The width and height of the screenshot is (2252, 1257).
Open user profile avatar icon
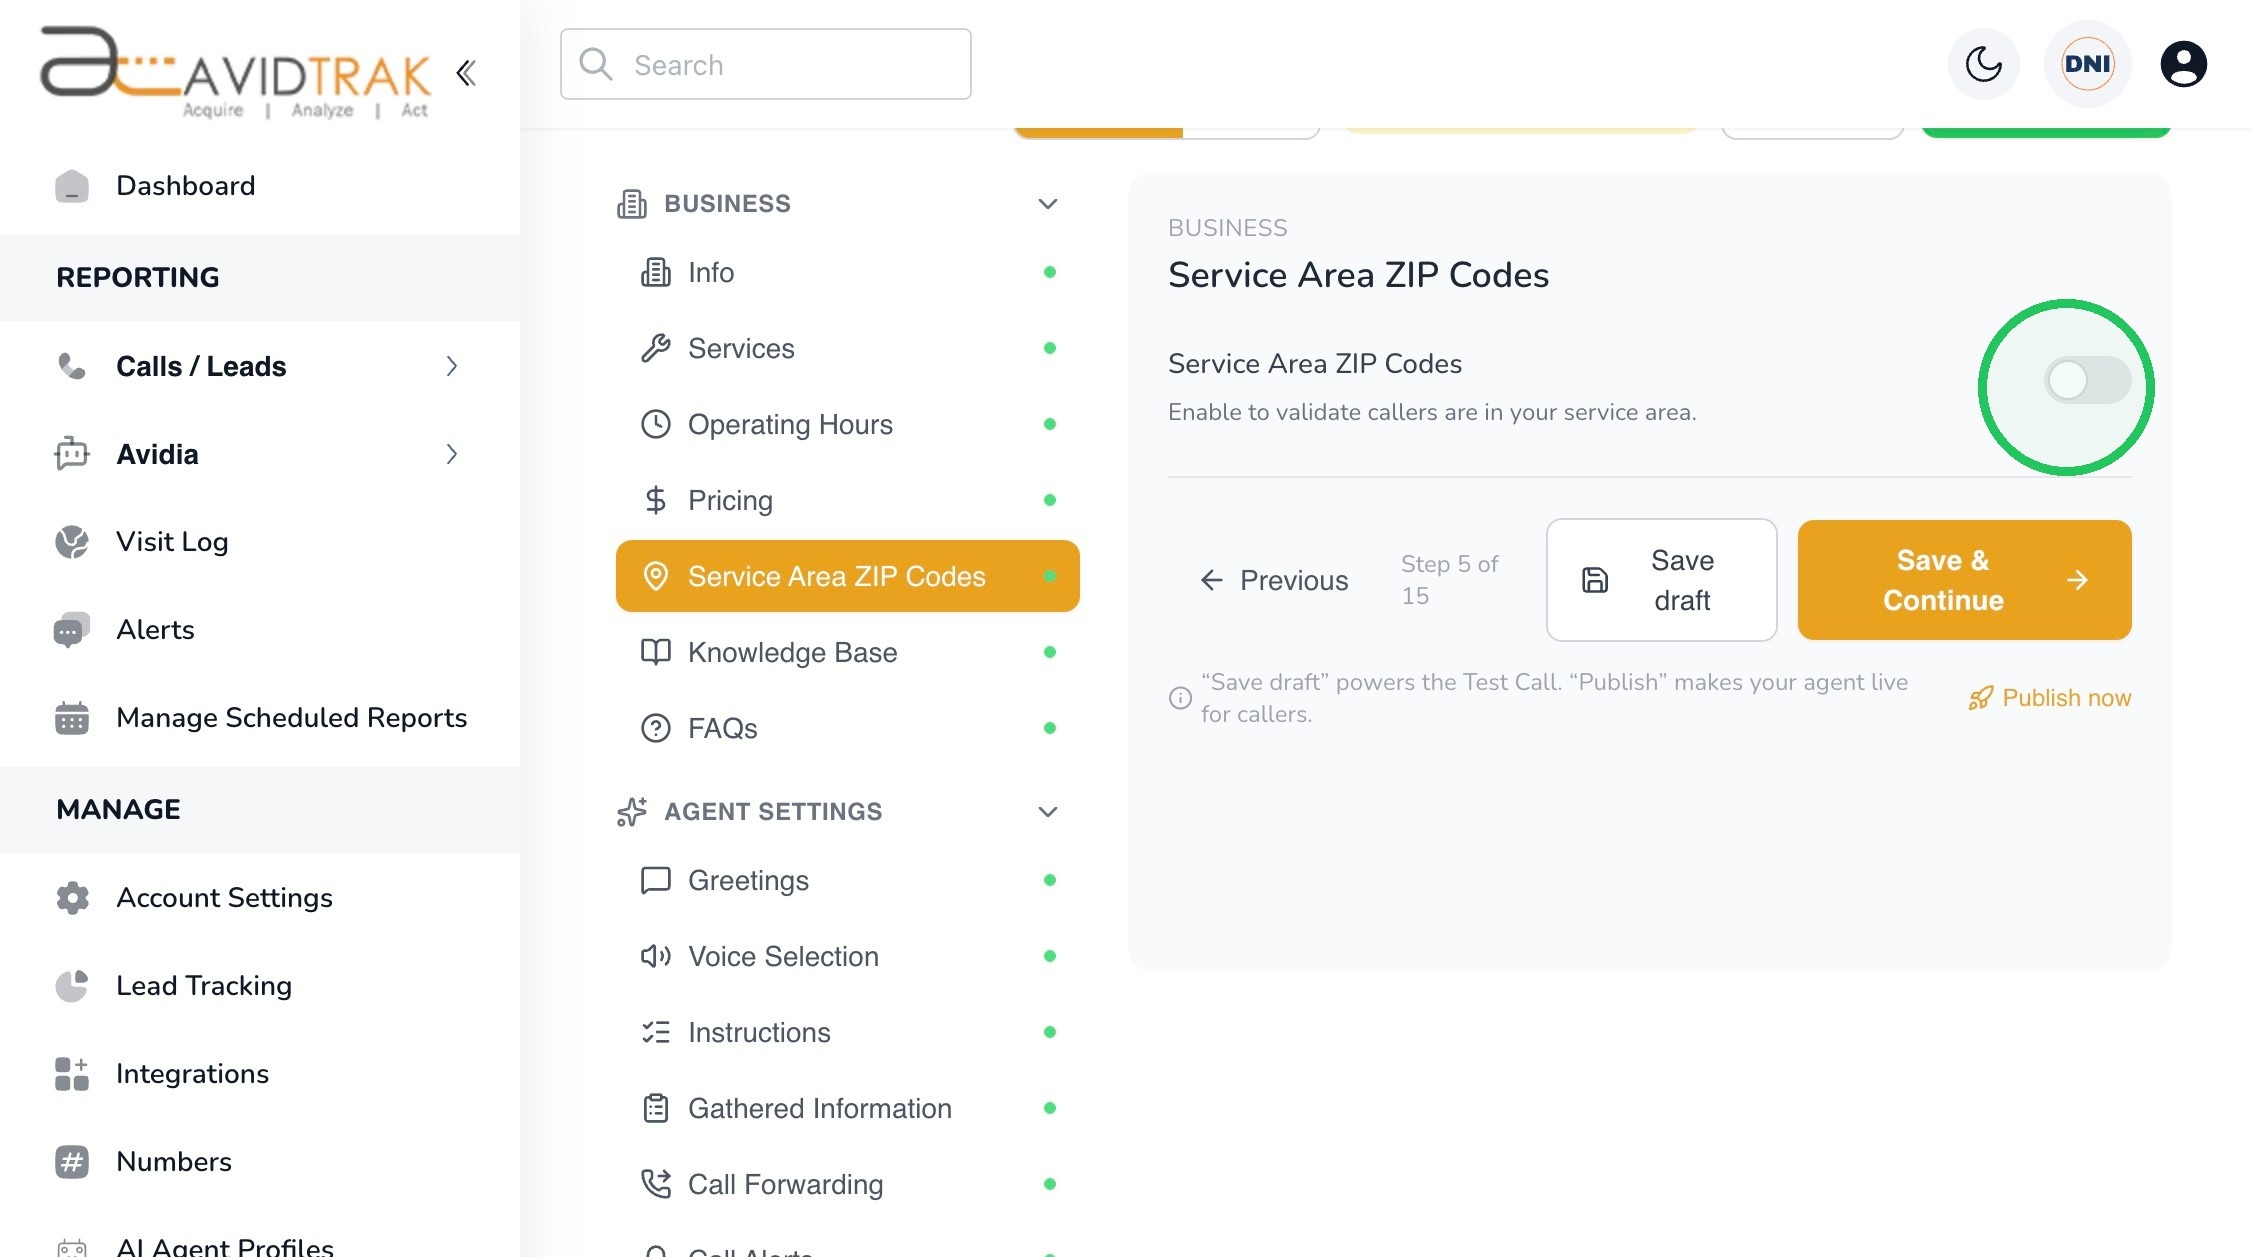(x=2183, y=64)
